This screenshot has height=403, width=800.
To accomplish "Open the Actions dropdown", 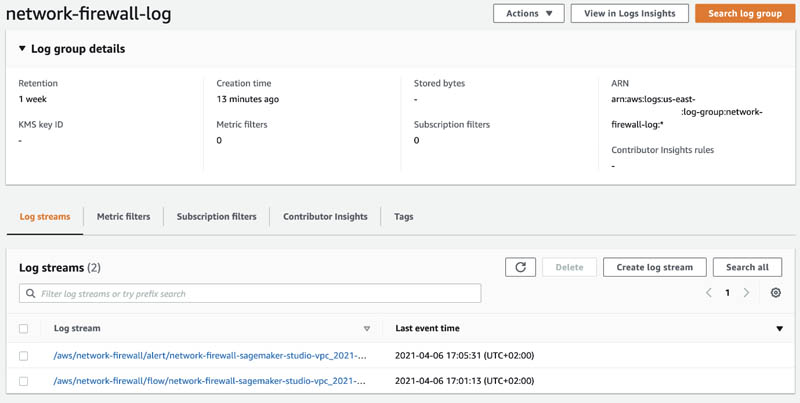I will click(x=529, y=14).
